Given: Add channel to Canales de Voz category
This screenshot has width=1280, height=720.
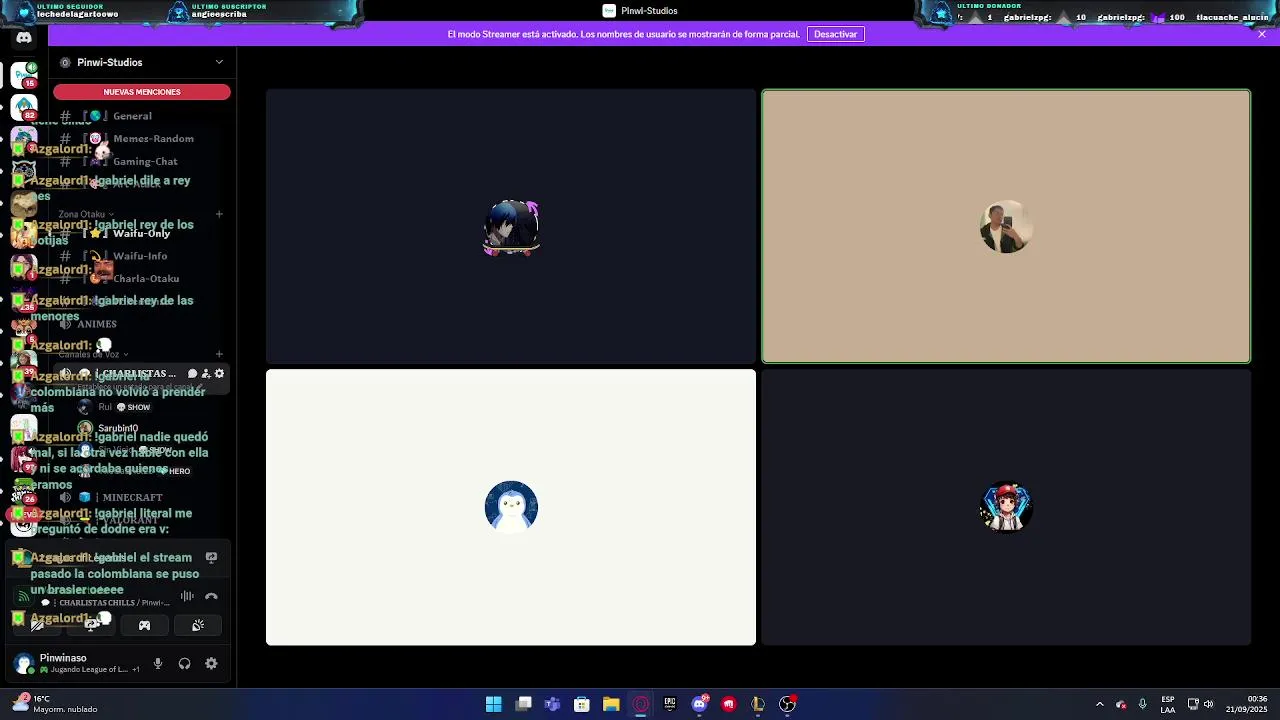Looking at the screenshot, I should [219, 354].
